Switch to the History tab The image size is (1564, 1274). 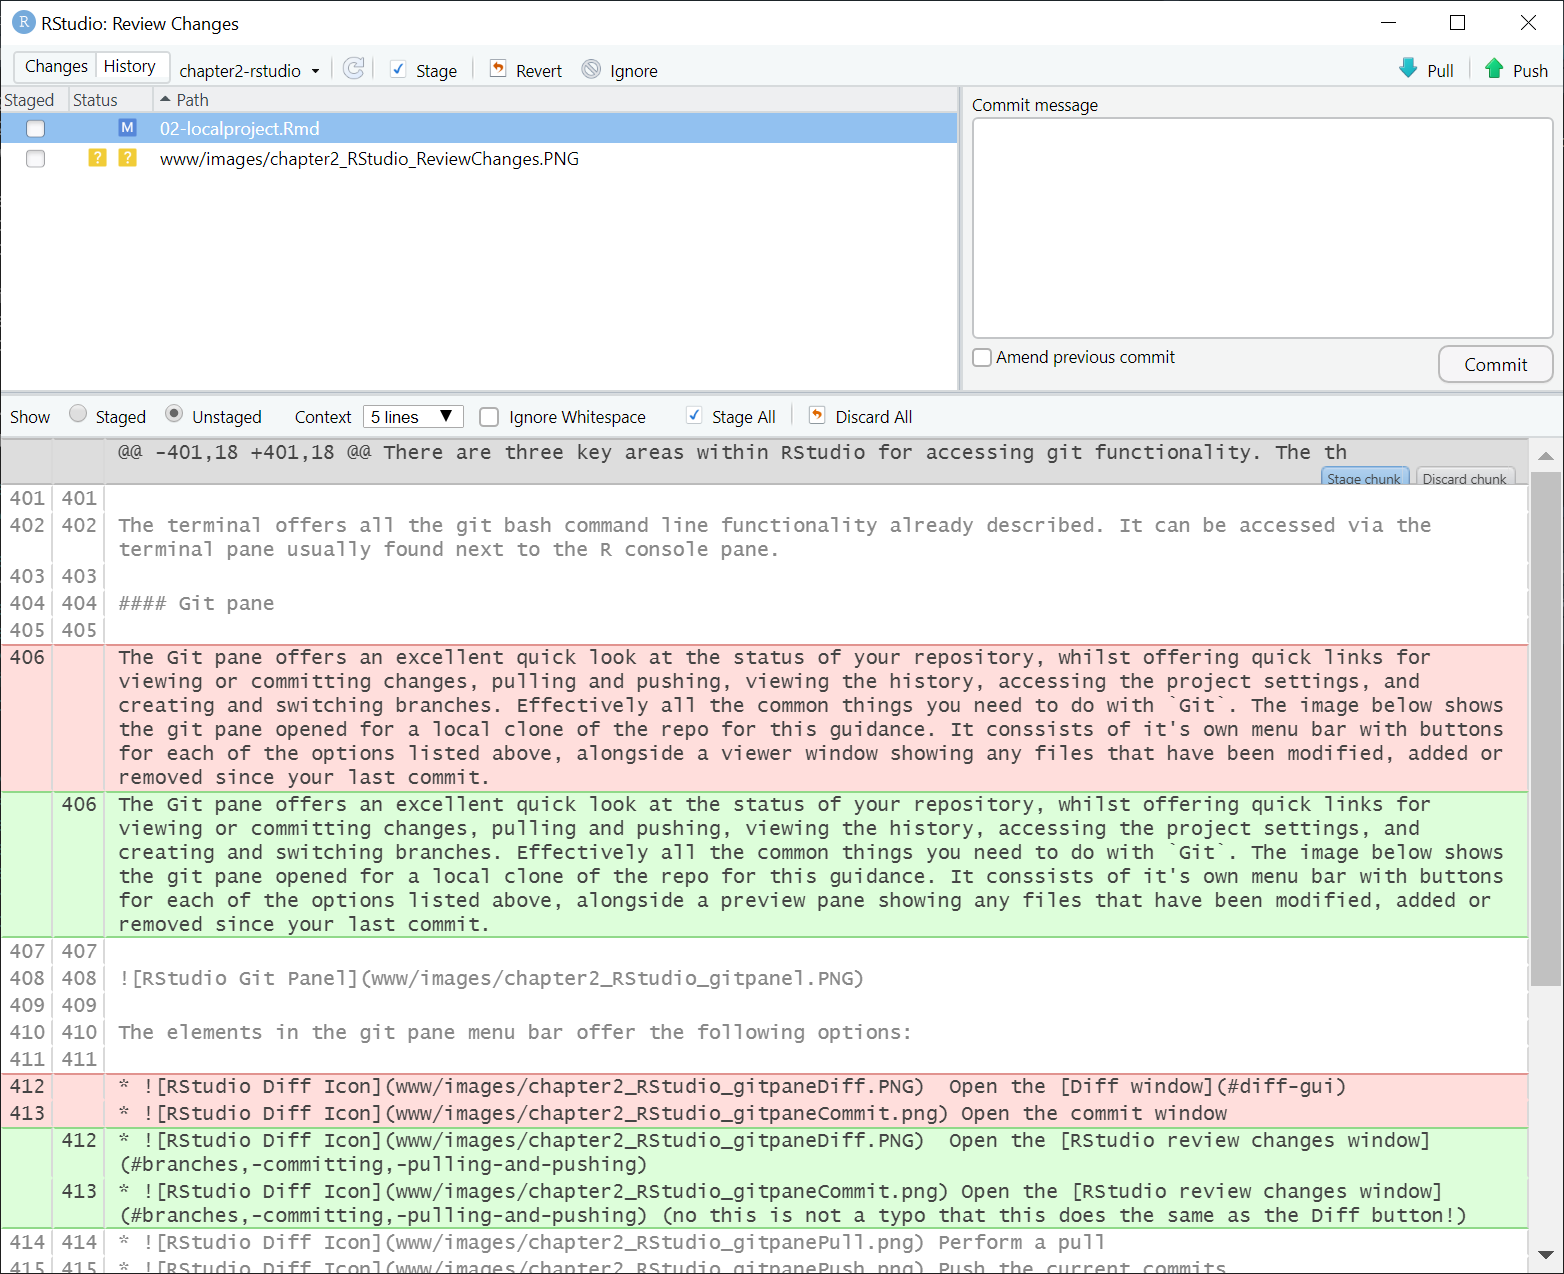pos(130,66)
